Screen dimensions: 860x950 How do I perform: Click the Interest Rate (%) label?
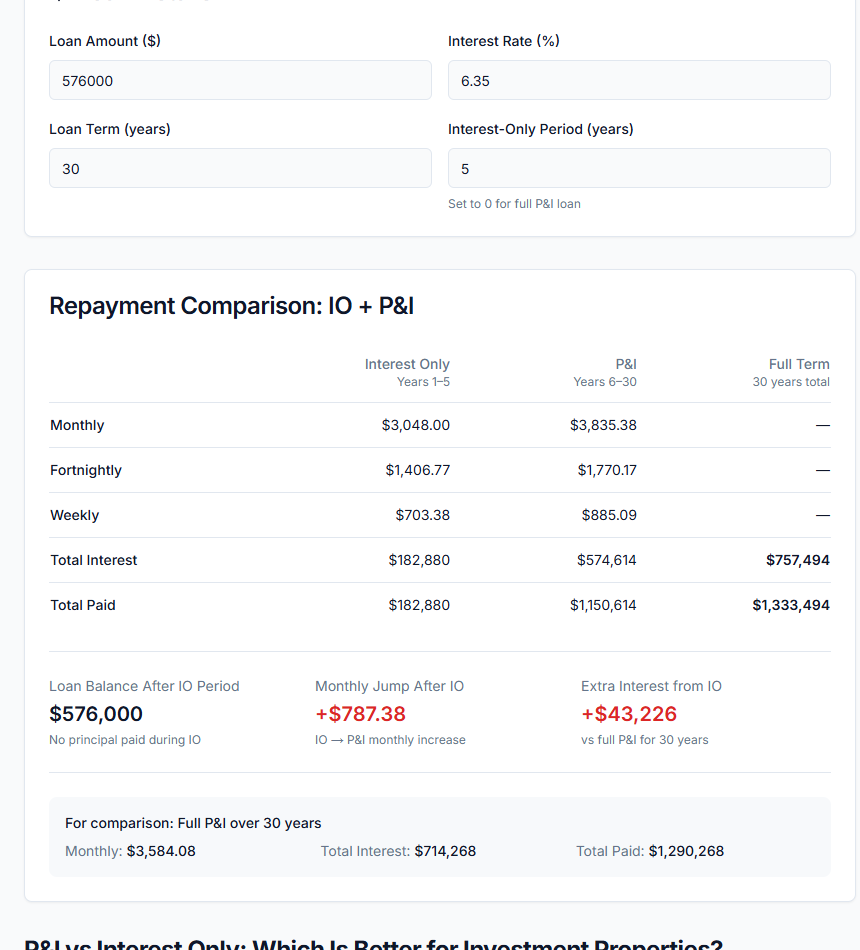tap(503, 41)
